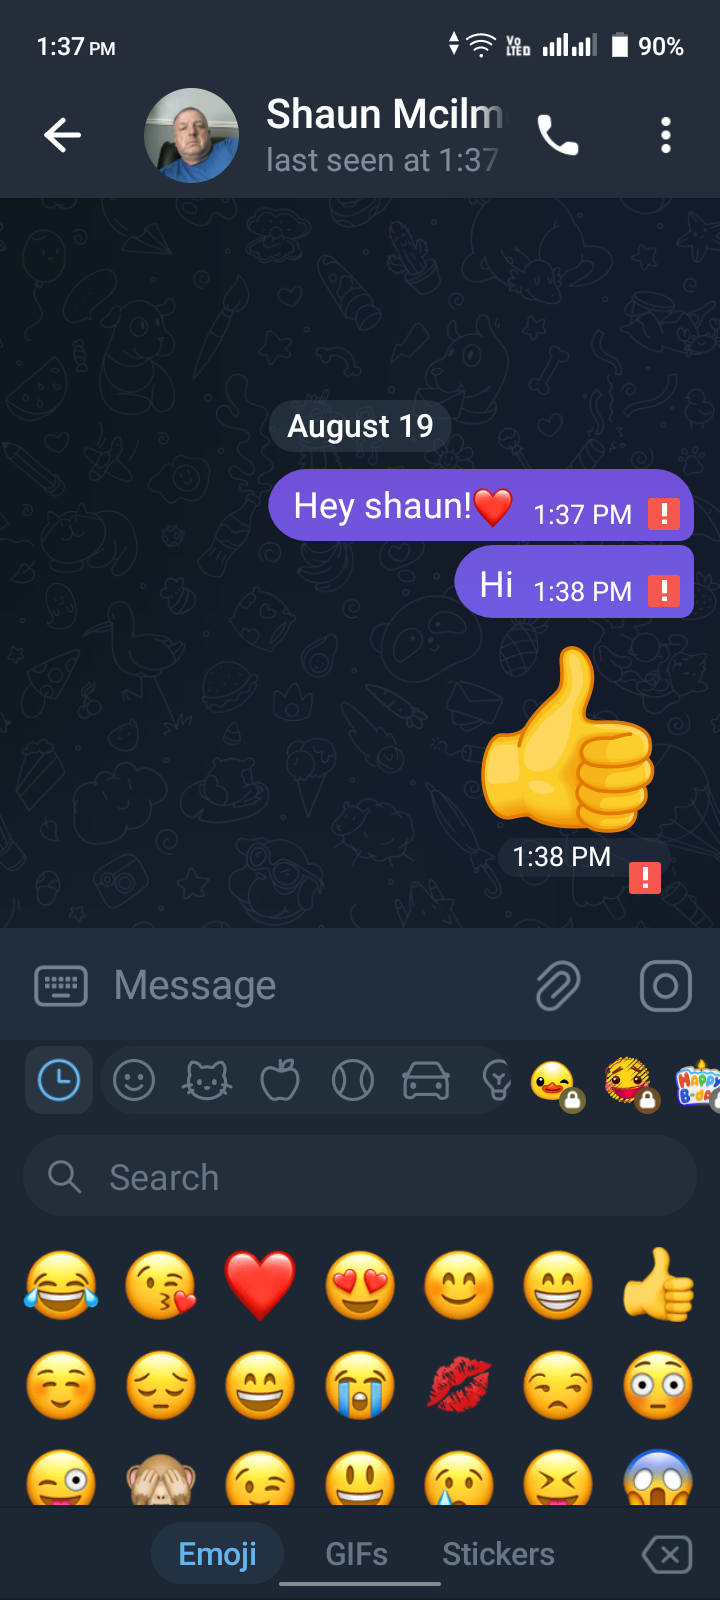Focus the emoji Search field
This screenshot has width=720, height=1600.
click(360, 1177)
